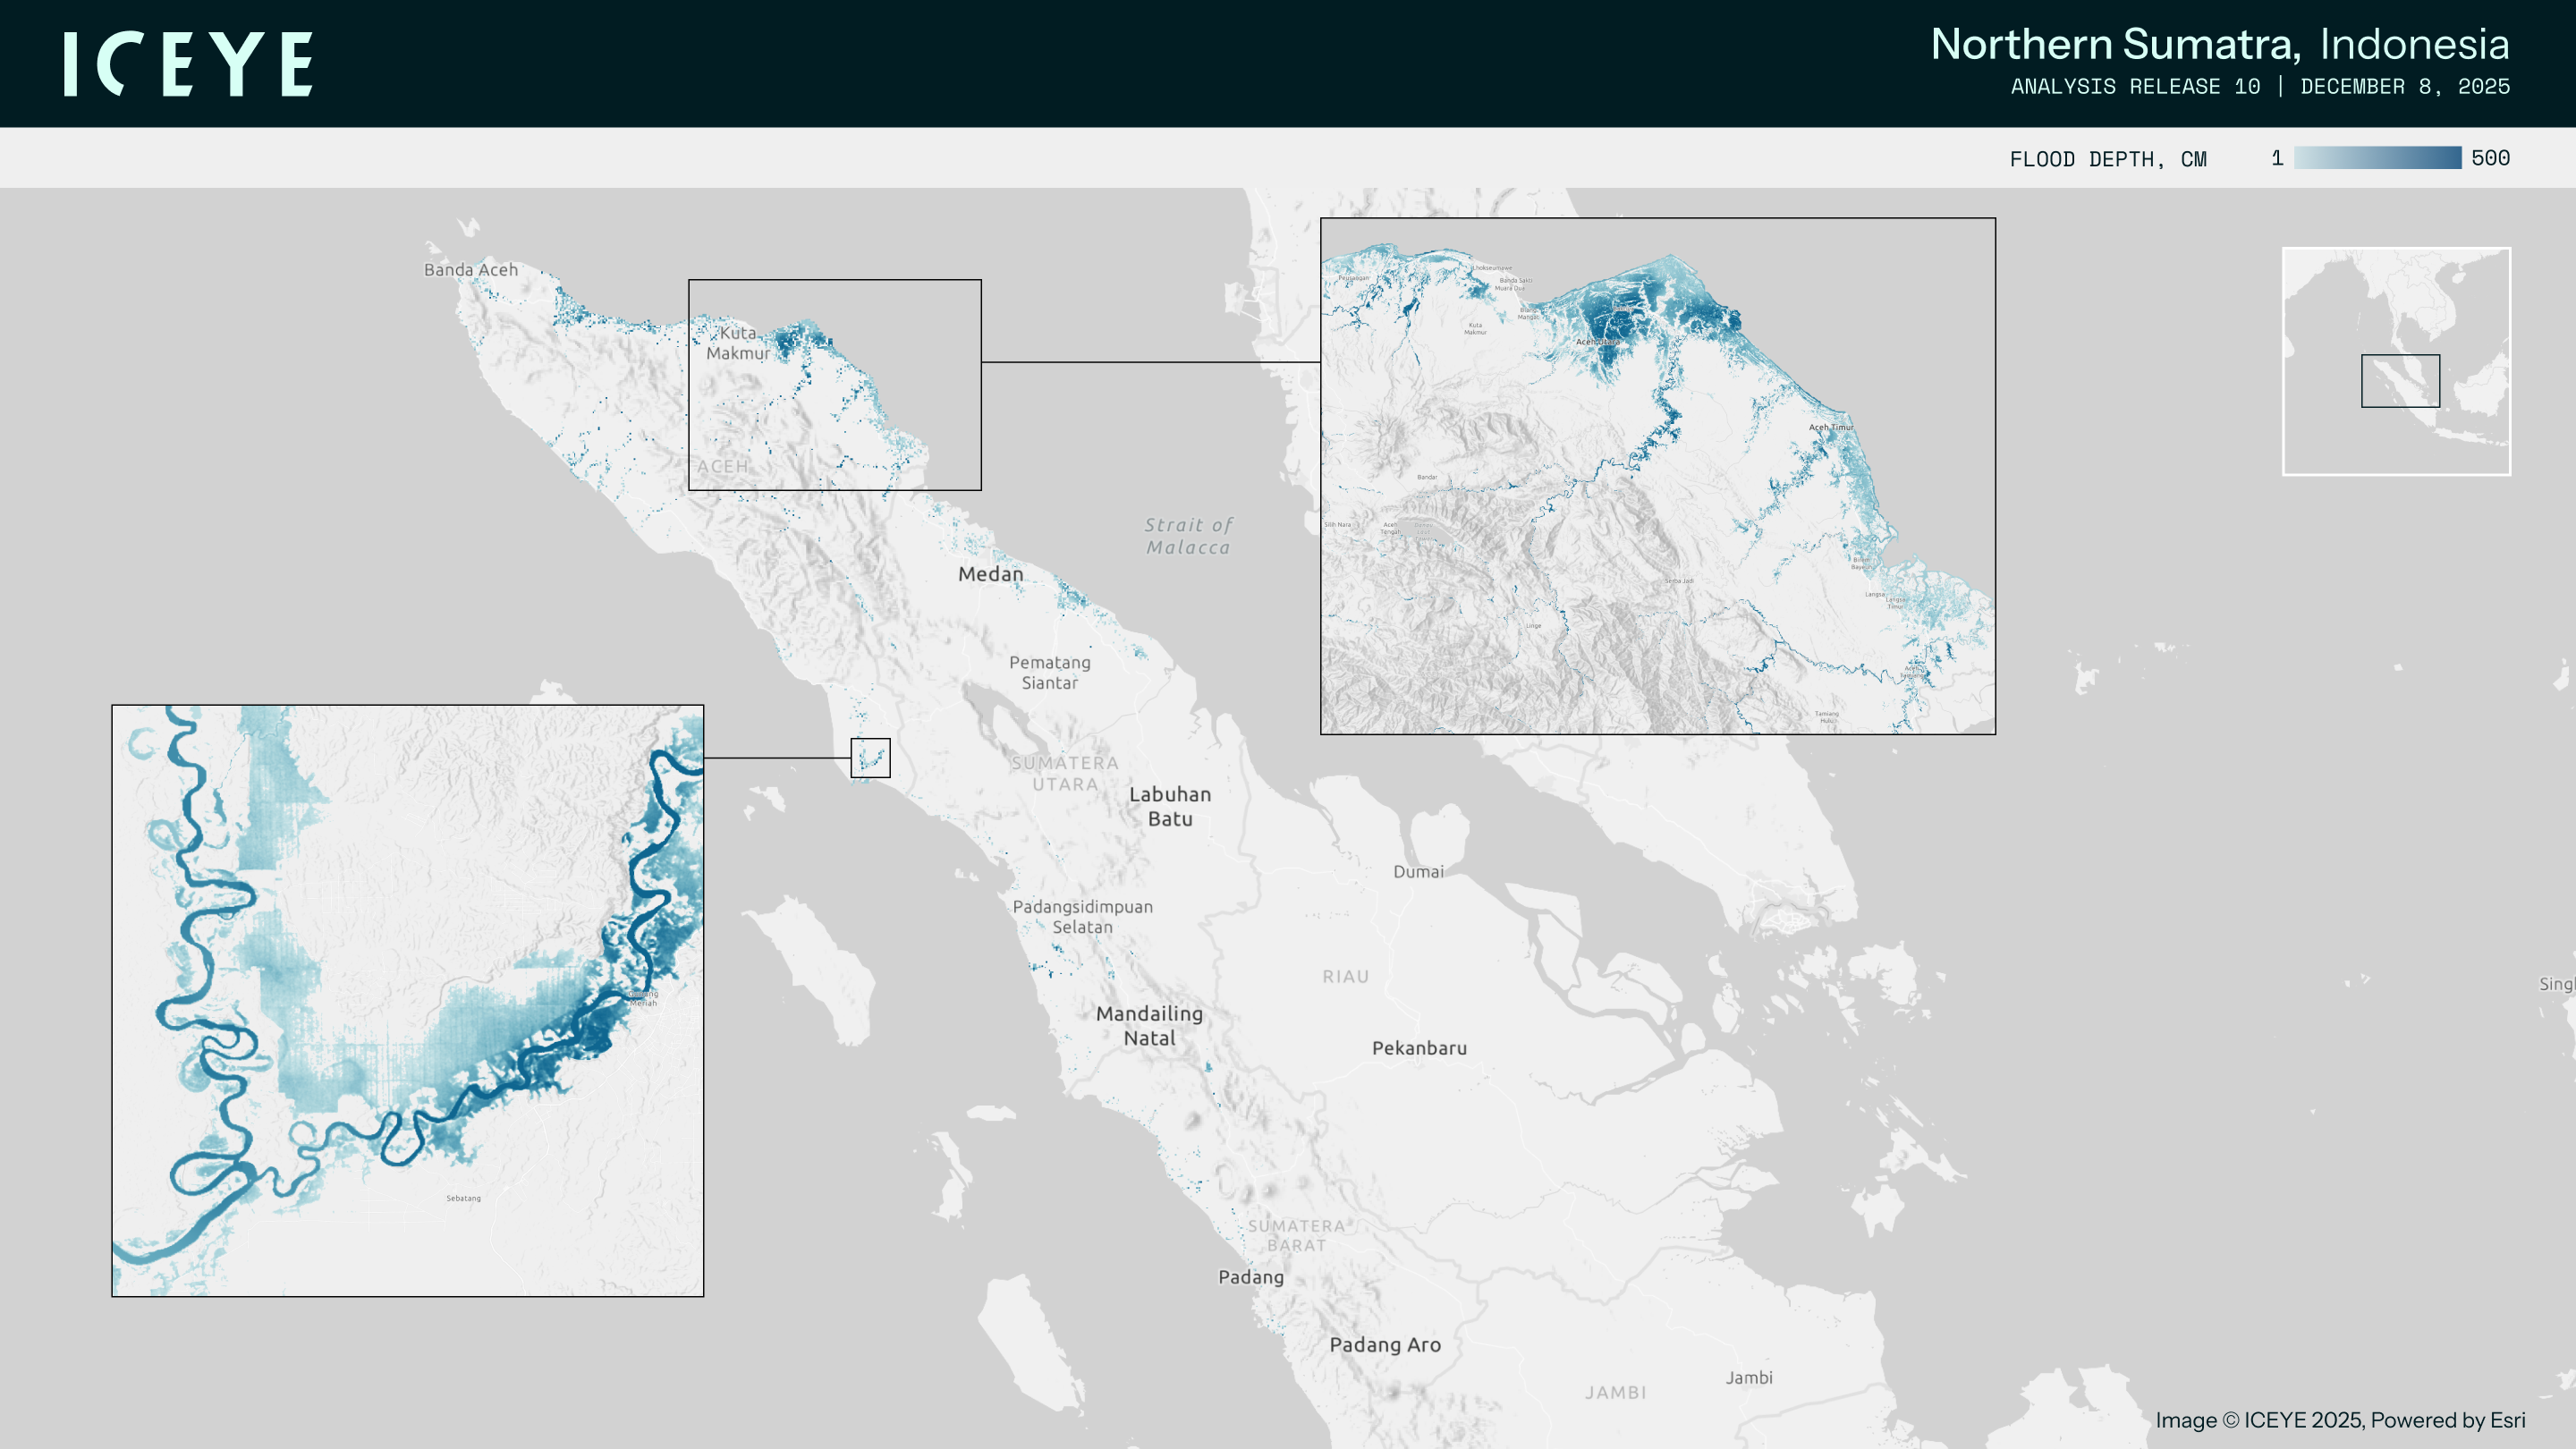This screenshot has height=1449, width=2576.
Task: Click the Labuhan Batu label
Action: tap(1169, 806)
